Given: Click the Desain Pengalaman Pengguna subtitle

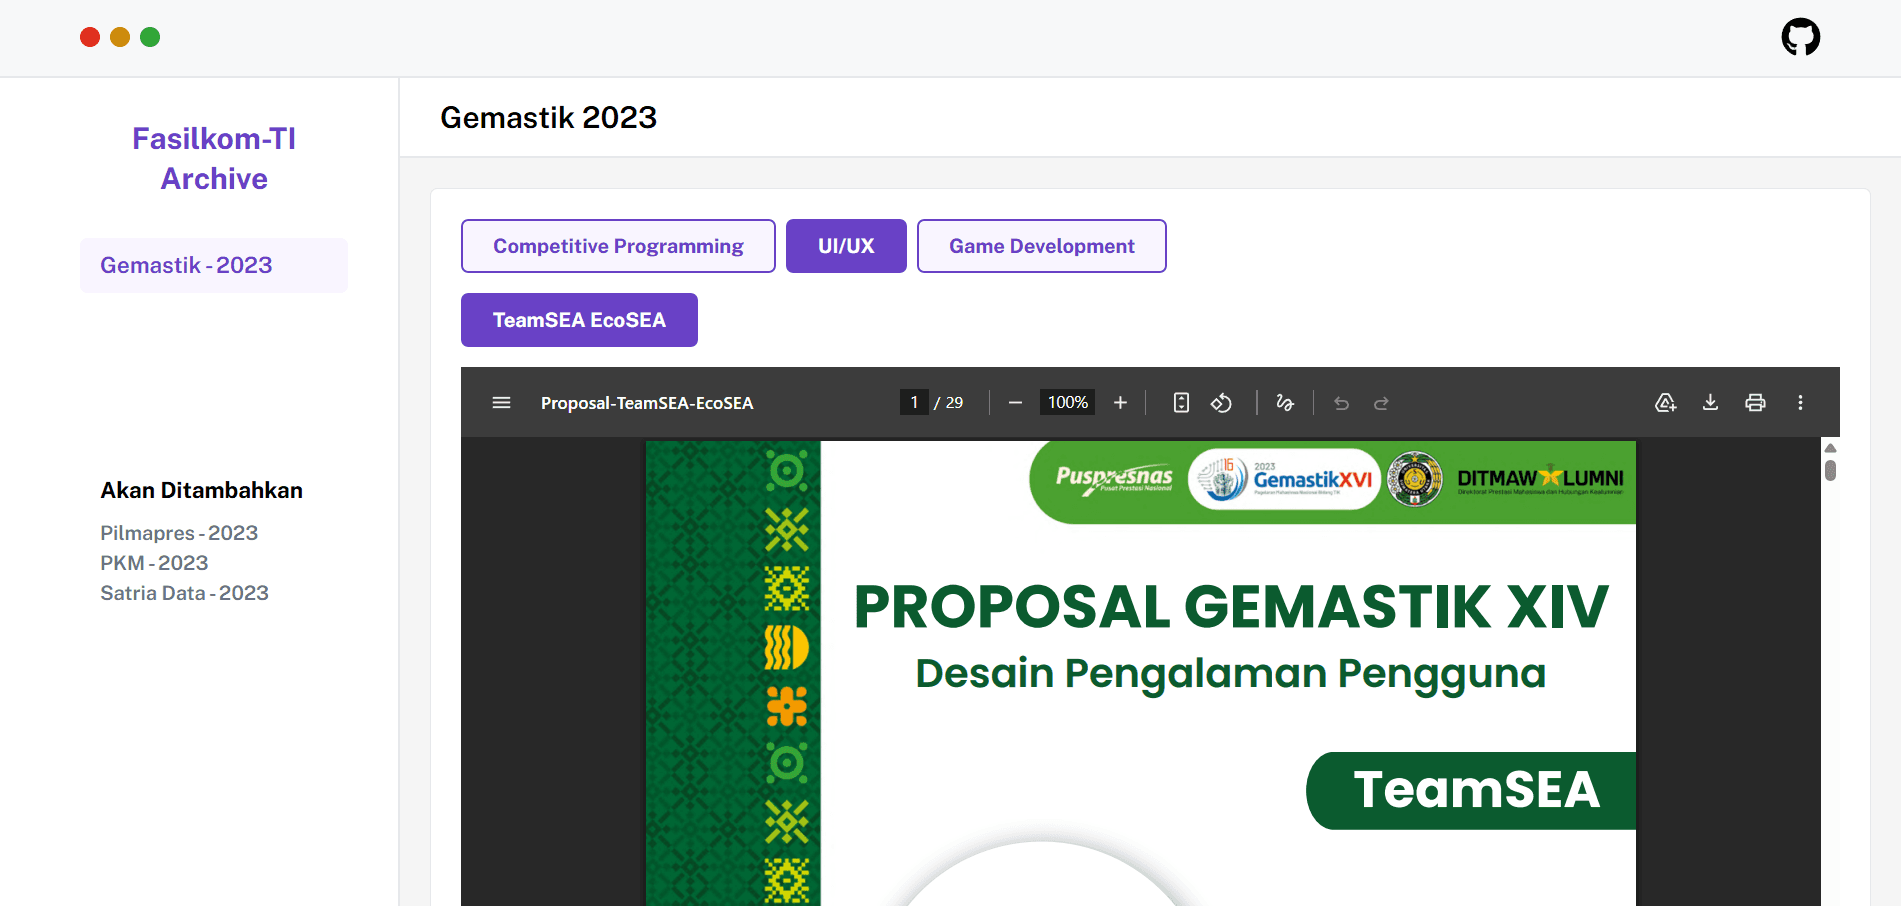Looking at the screenshot, I should [x=1231, y=674].
